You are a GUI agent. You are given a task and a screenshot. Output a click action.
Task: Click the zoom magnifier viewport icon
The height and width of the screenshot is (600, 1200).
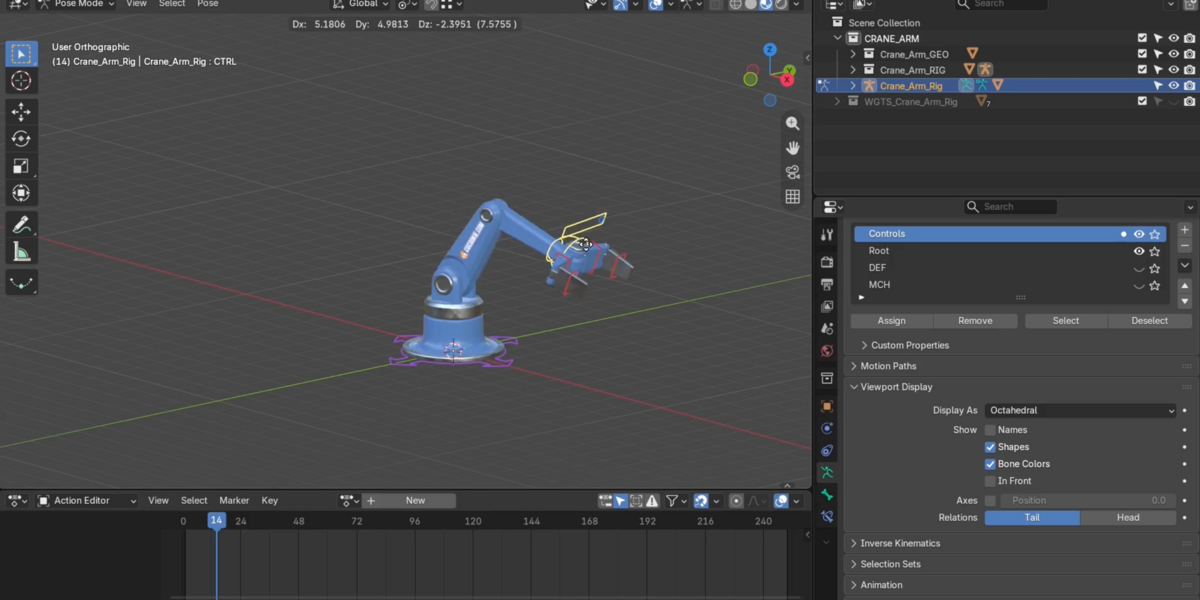(793, 123)
